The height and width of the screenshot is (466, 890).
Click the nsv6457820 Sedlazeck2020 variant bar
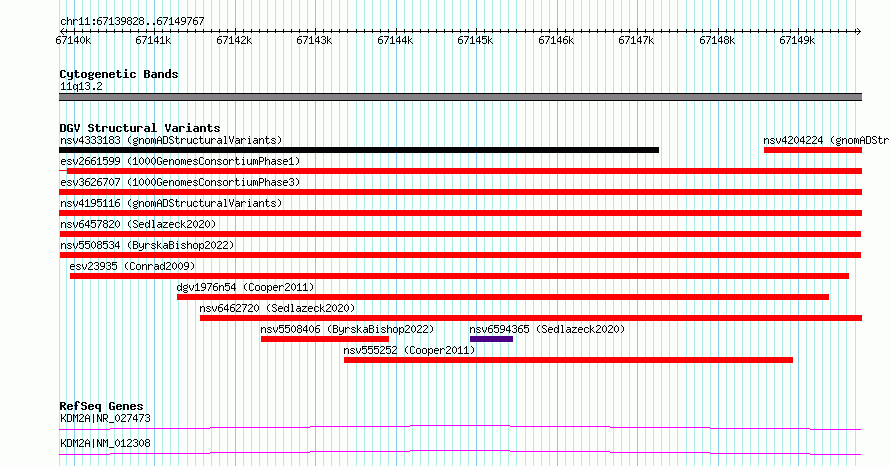pos(460,234)
